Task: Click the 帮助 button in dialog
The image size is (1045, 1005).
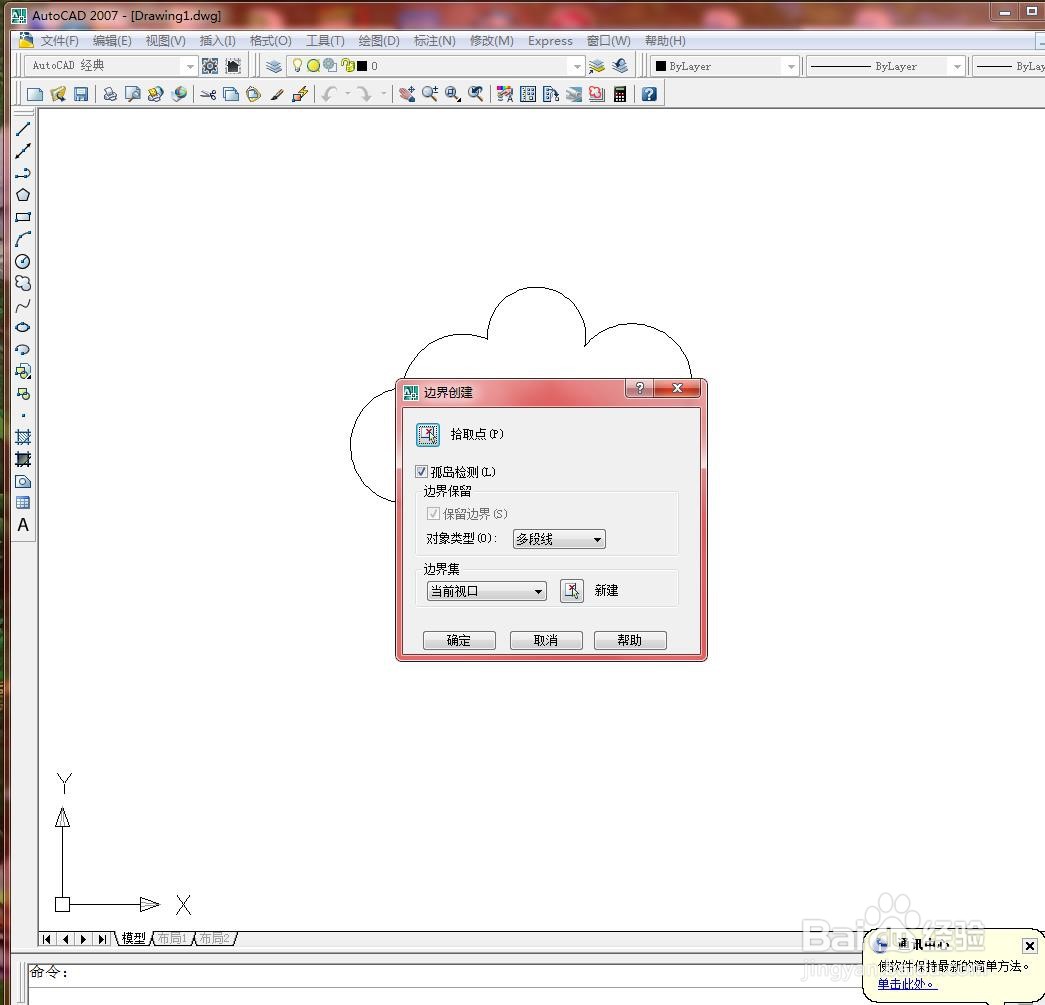Action: (630, 640)
